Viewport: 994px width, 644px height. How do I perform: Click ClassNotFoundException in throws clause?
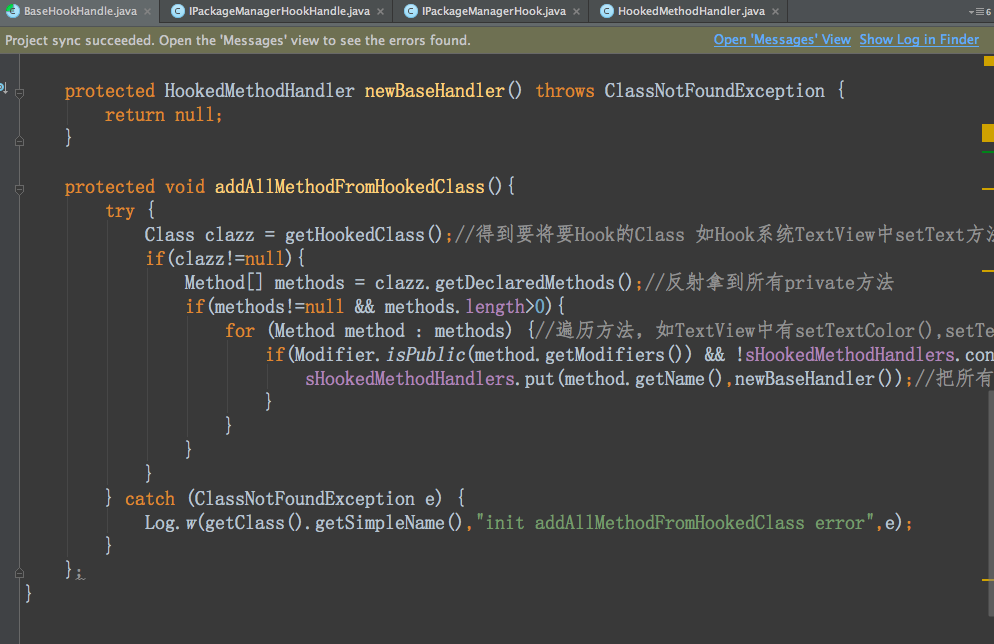[714, 91]
